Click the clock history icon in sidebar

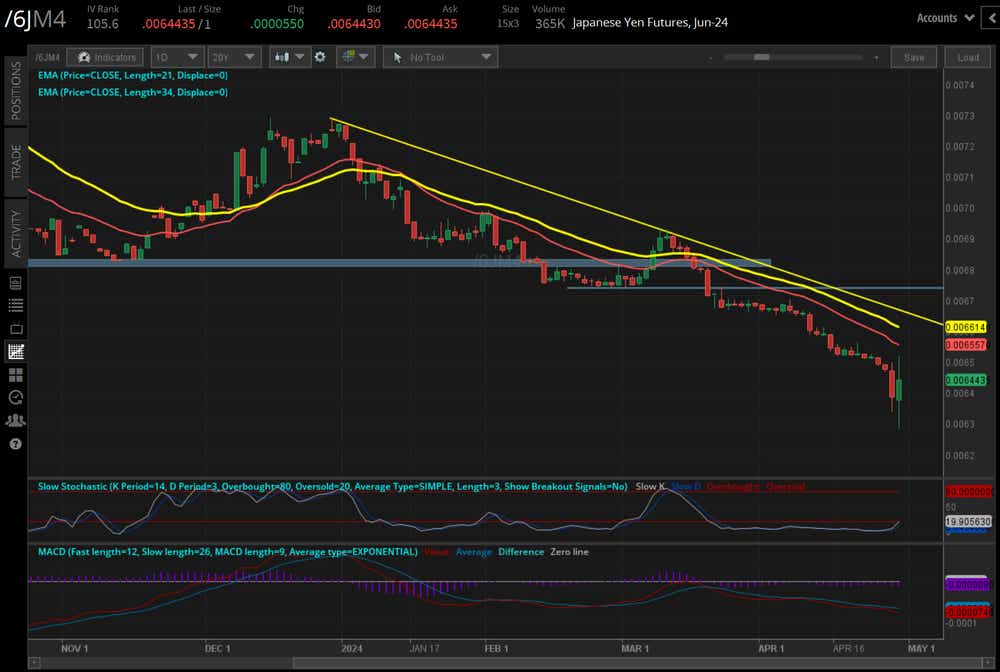[x=15, y=397]
